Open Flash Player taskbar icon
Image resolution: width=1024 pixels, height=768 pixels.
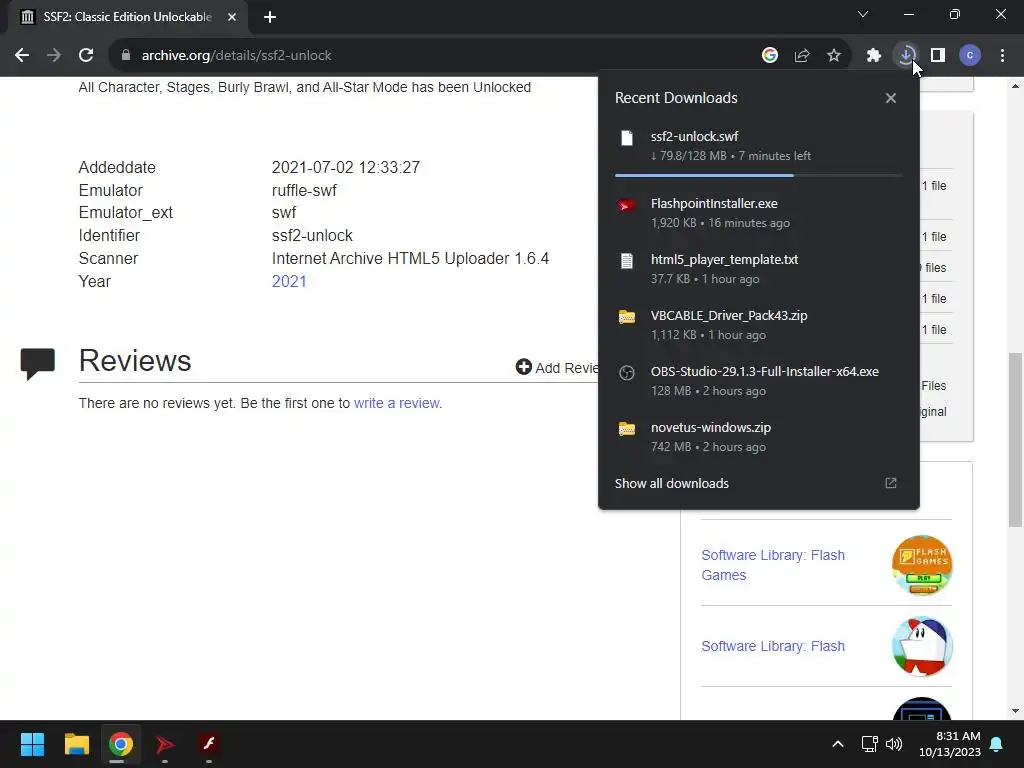209,744
